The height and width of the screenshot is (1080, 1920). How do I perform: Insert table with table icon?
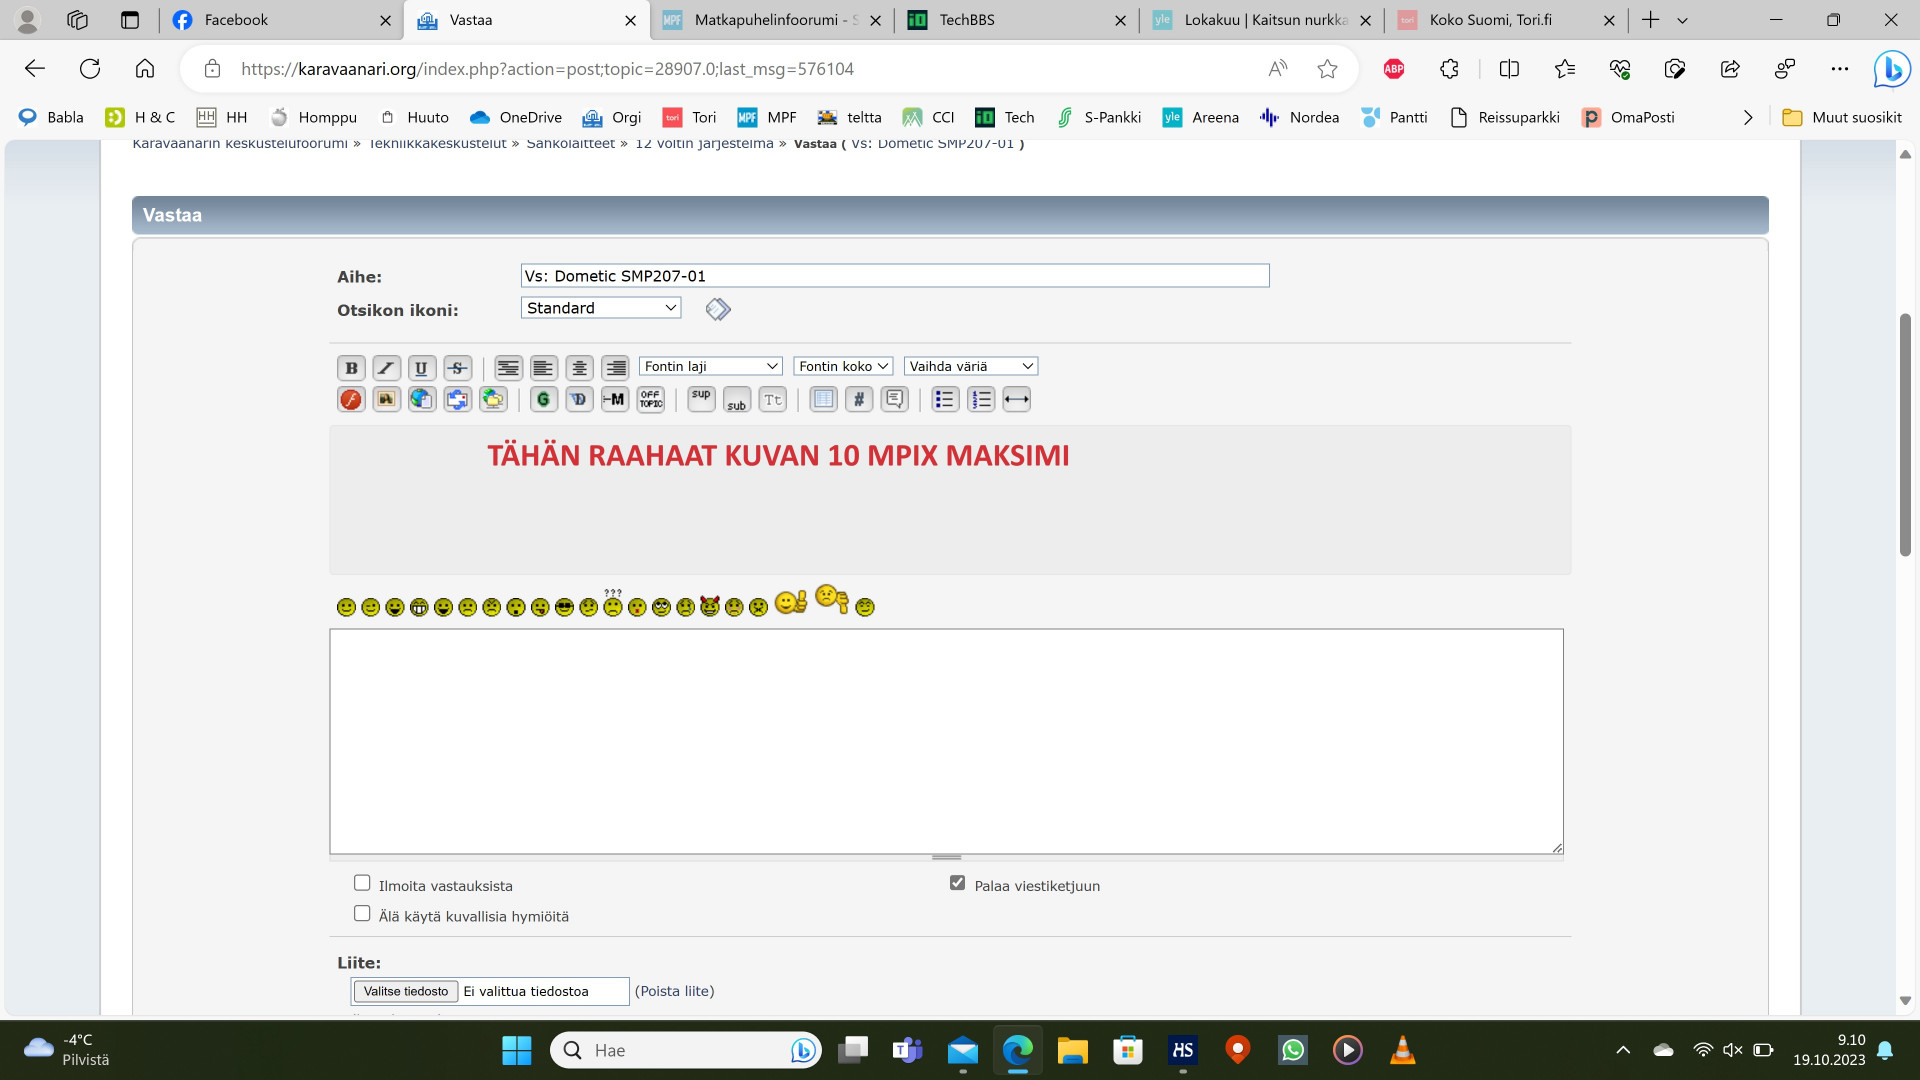point(823,400)
